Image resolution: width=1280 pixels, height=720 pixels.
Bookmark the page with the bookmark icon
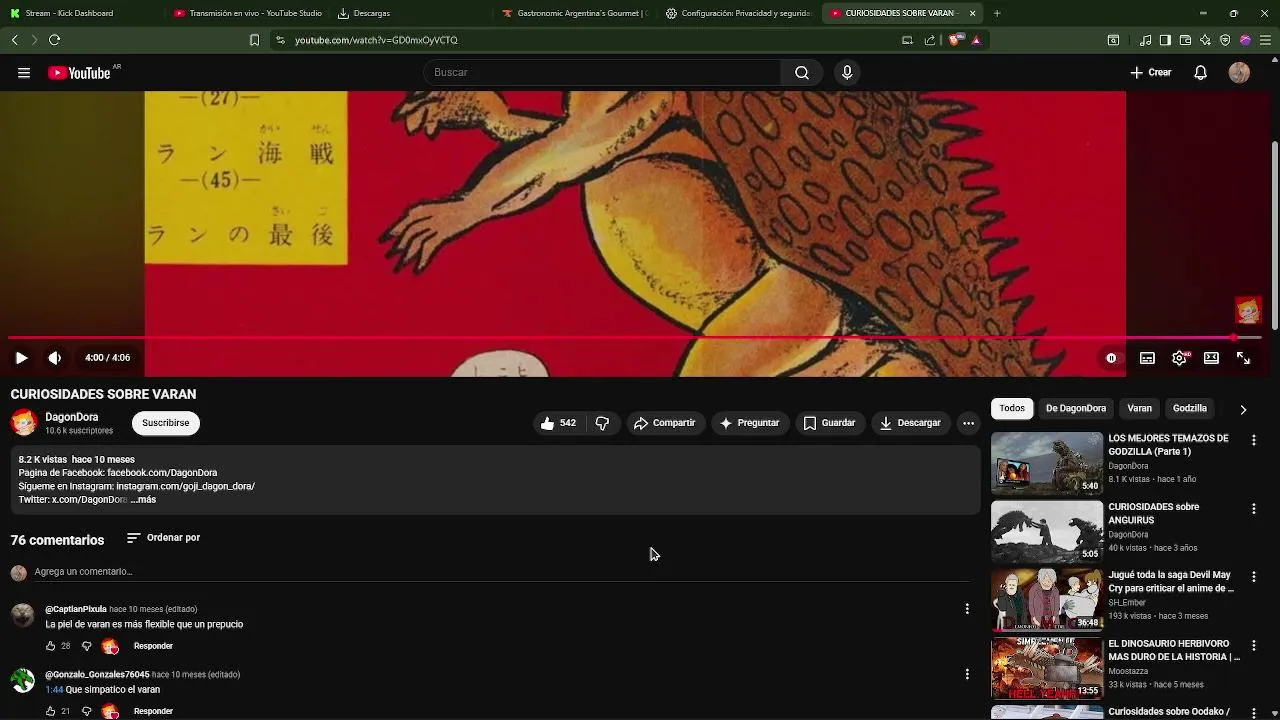coord(254,40)
